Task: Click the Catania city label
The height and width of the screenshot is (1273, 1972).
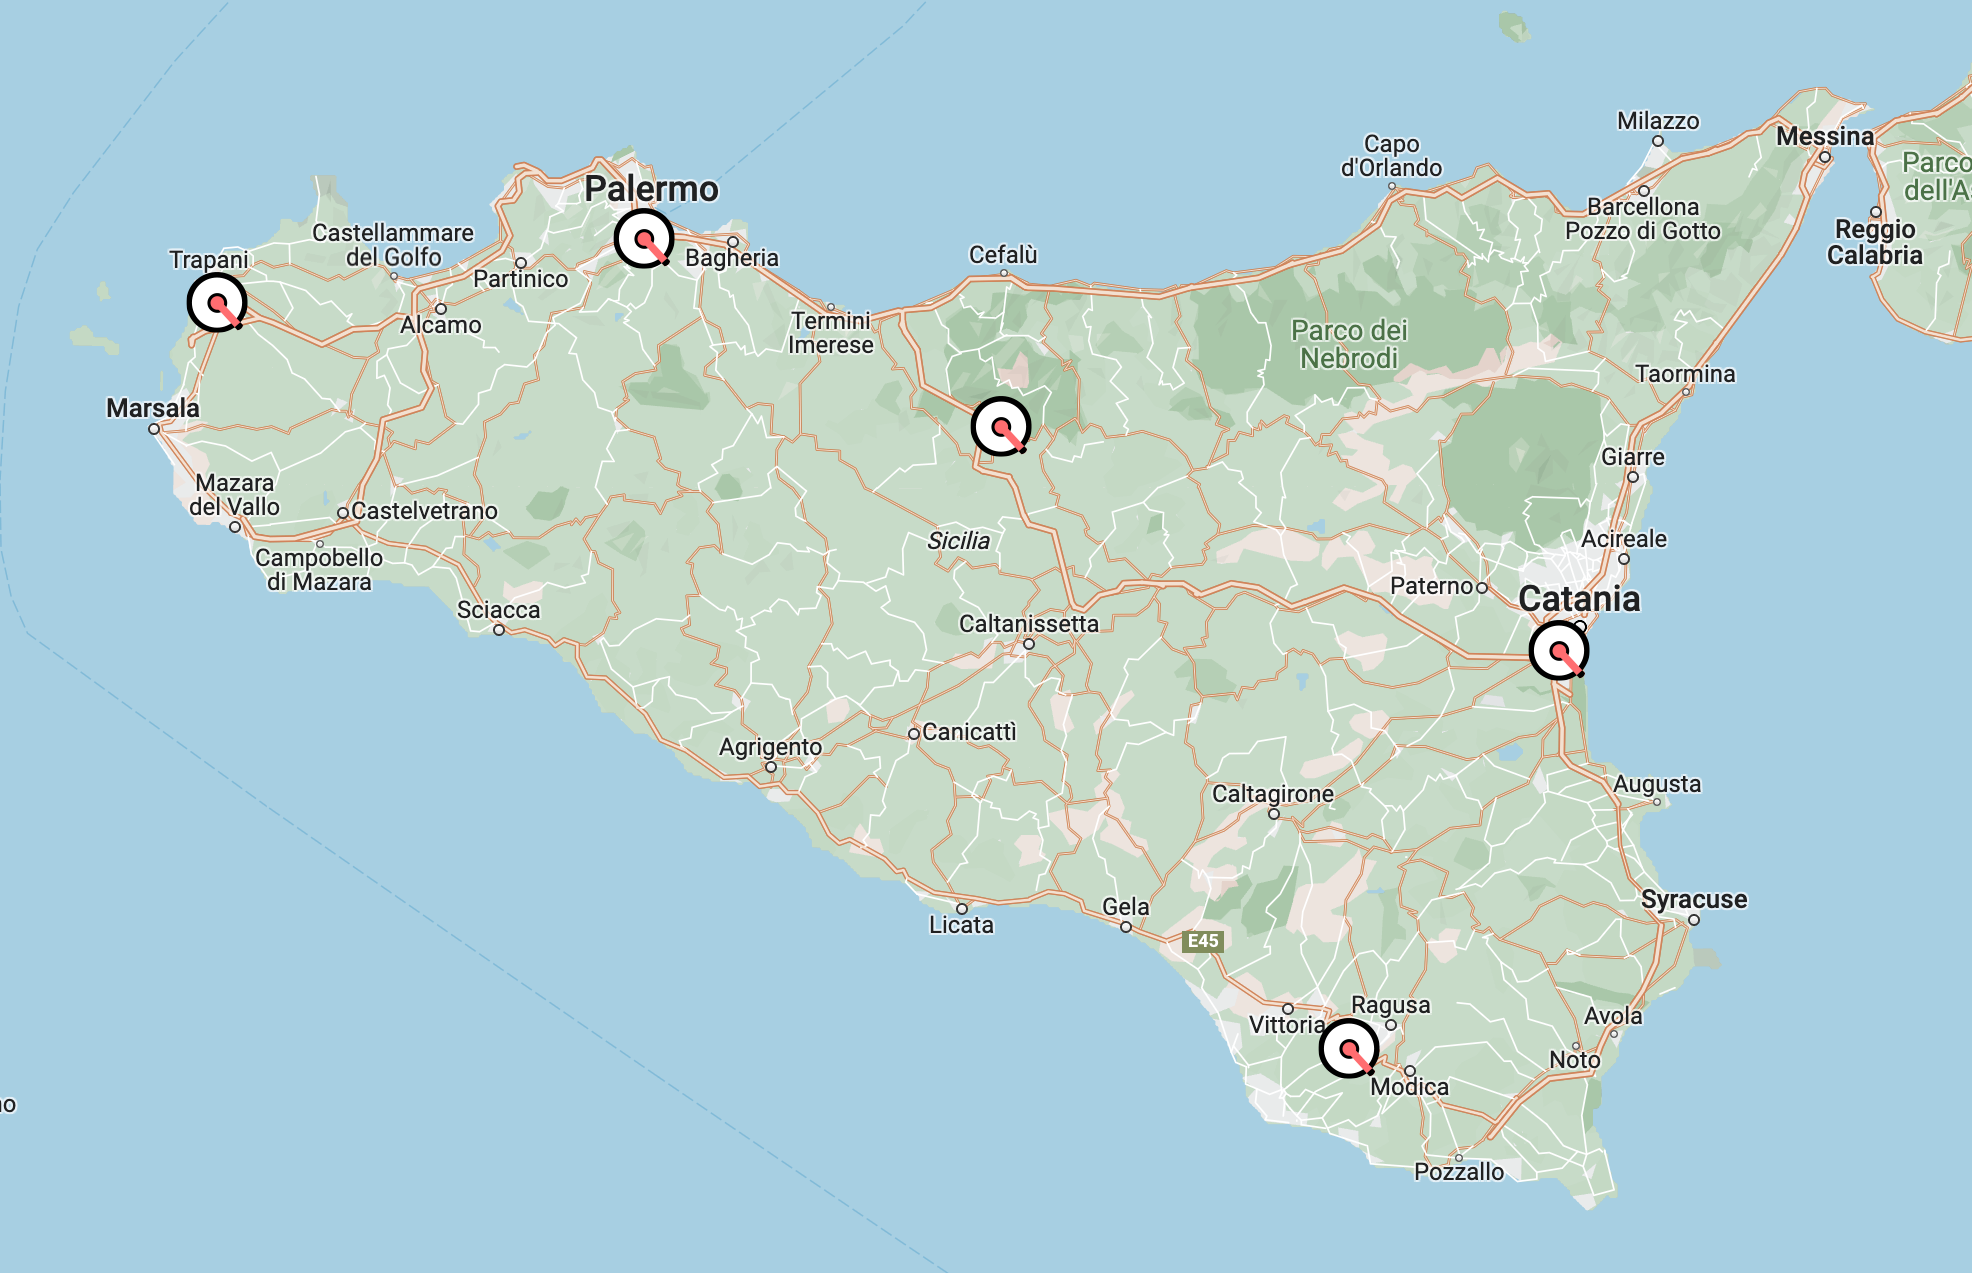Action: (1579, 599)
